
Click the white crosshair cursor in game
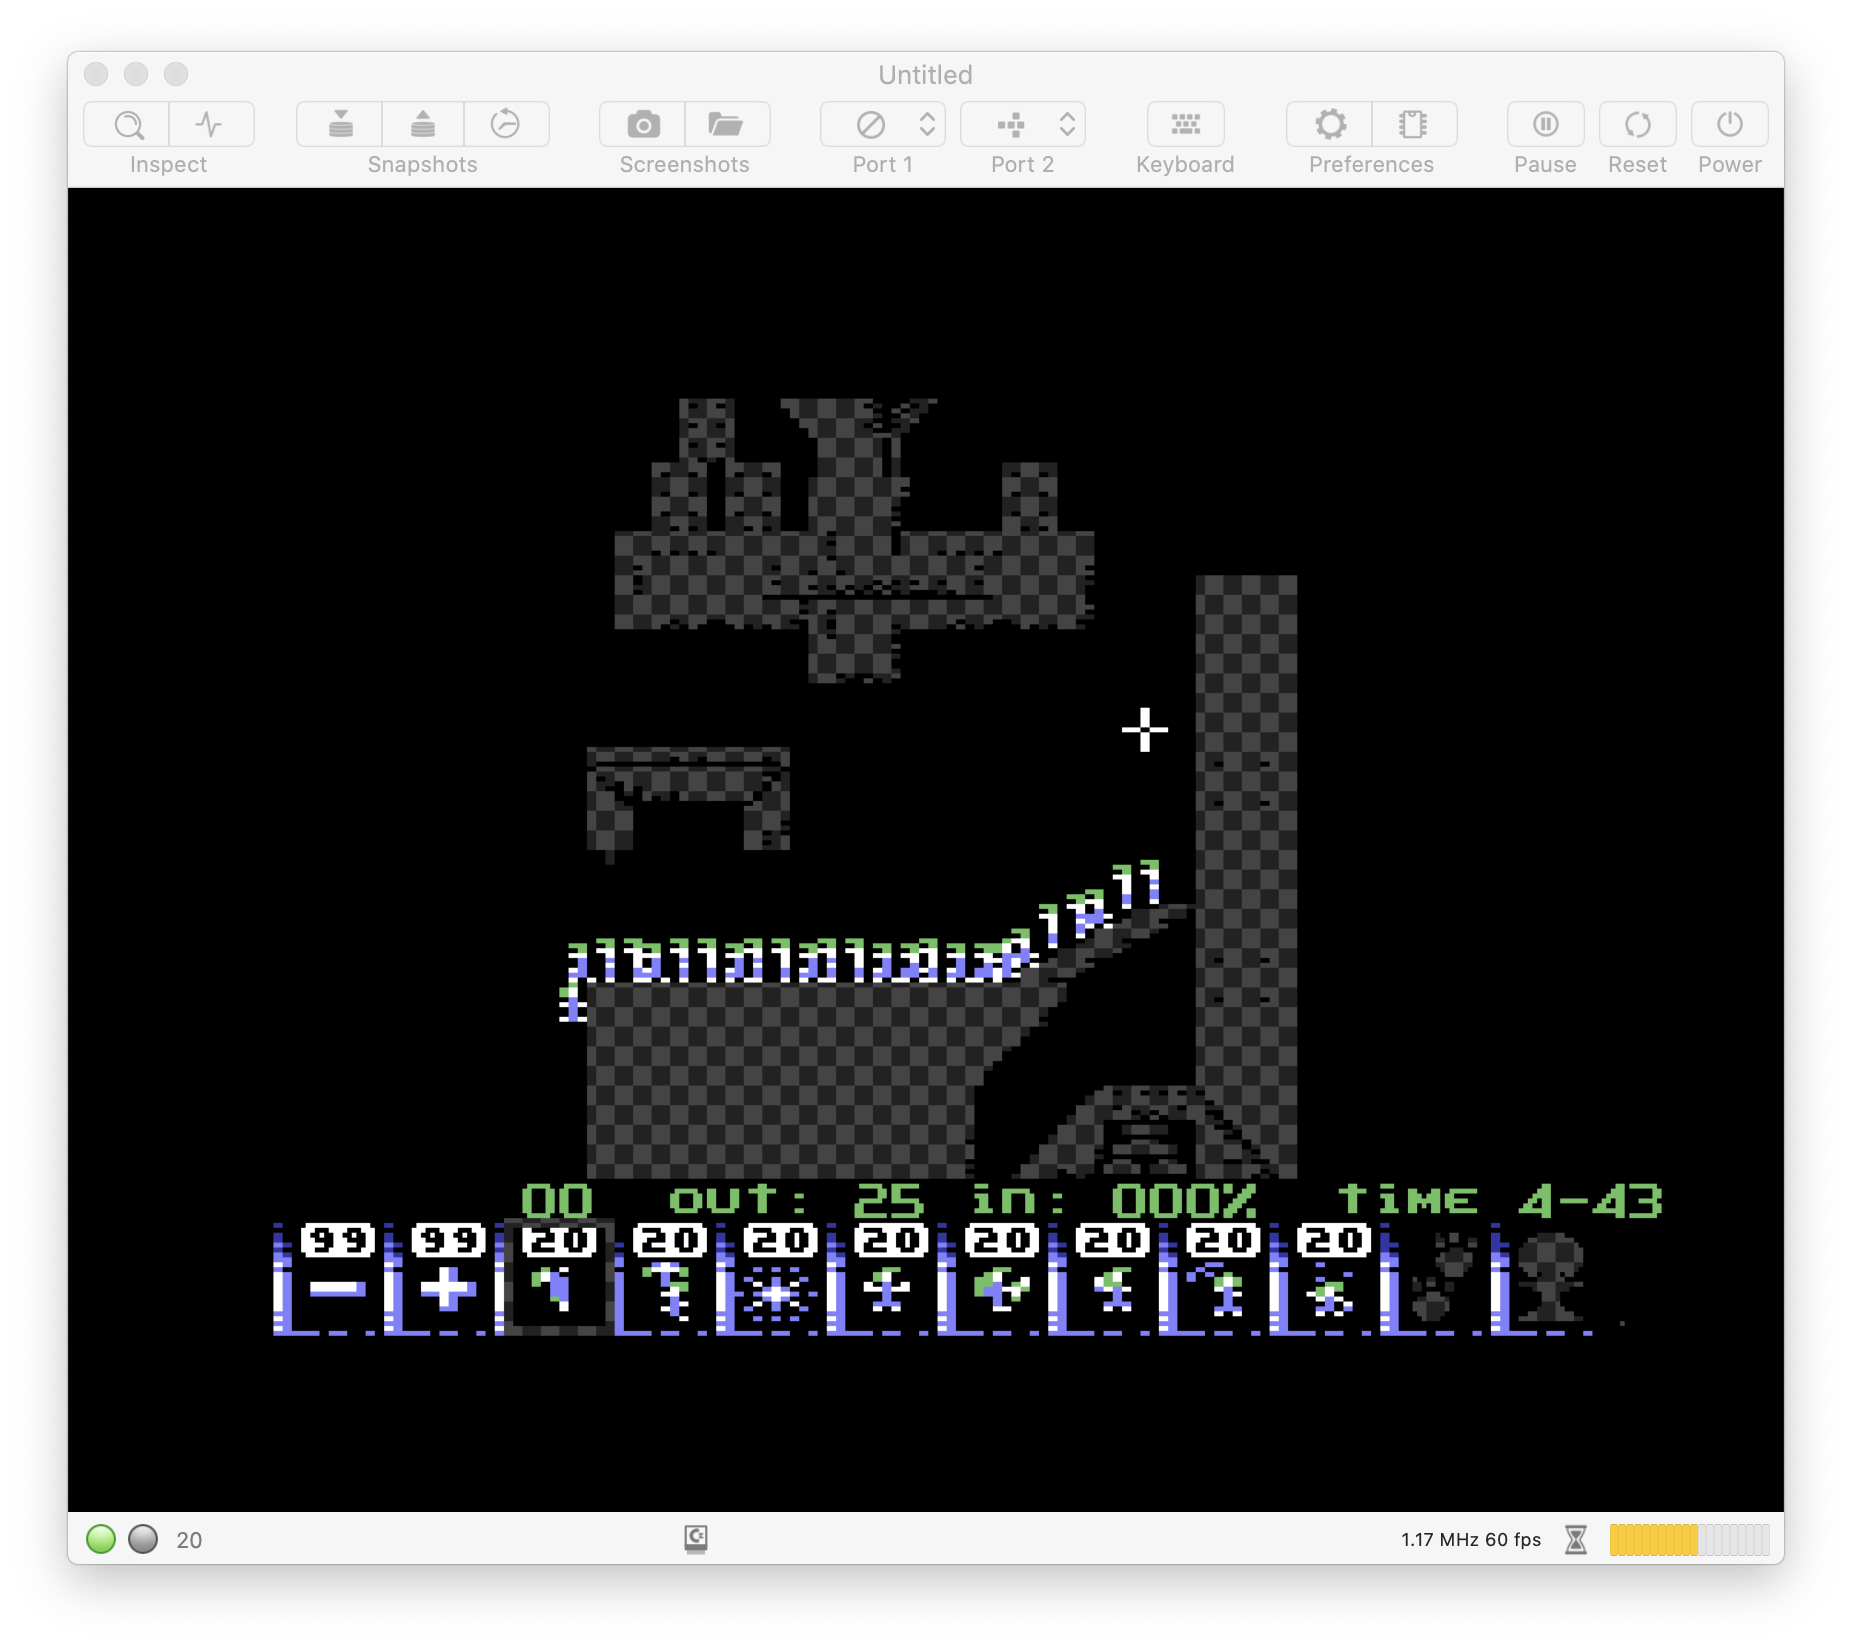[x=1145, y=730]
